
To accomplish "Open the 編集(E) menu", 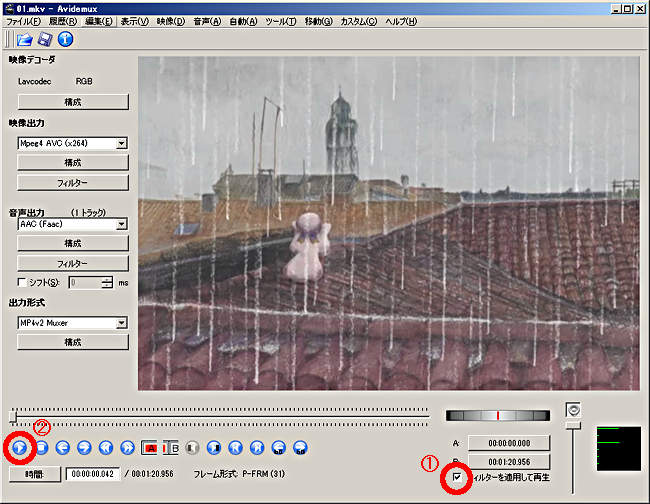I will click(x=99, y=21).
